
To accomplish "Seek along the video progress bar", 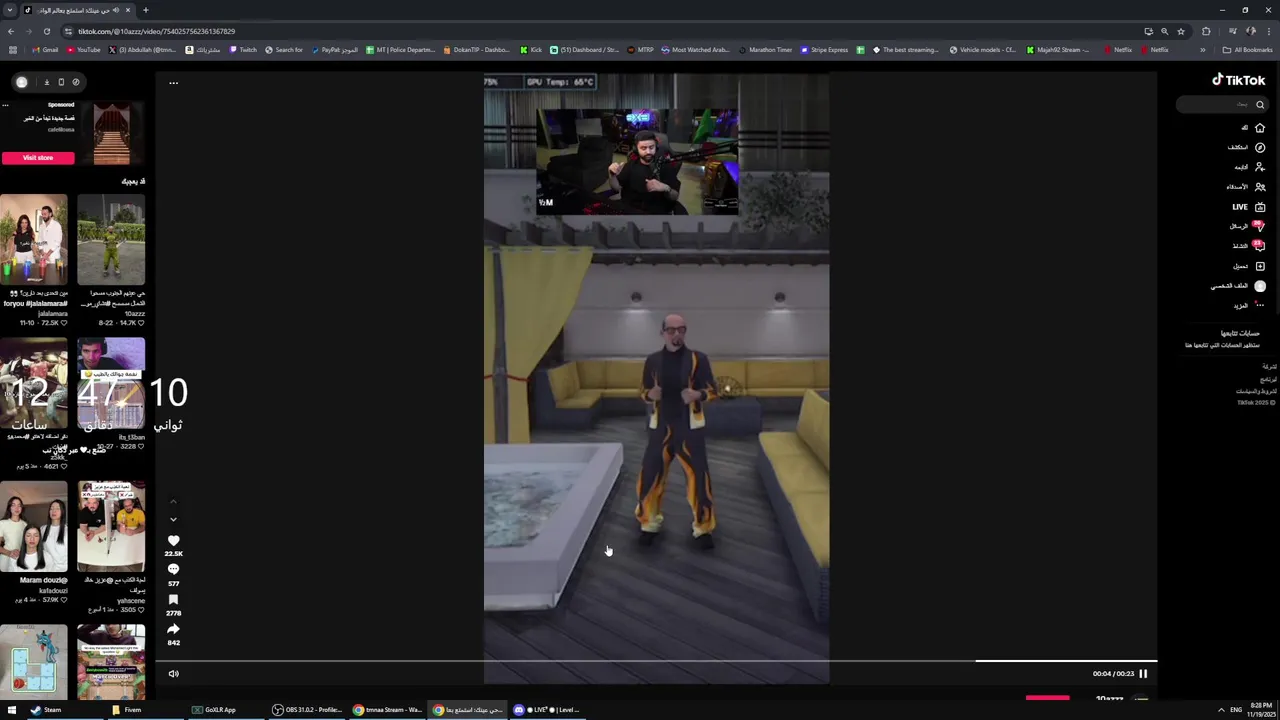I will point(657,661).
